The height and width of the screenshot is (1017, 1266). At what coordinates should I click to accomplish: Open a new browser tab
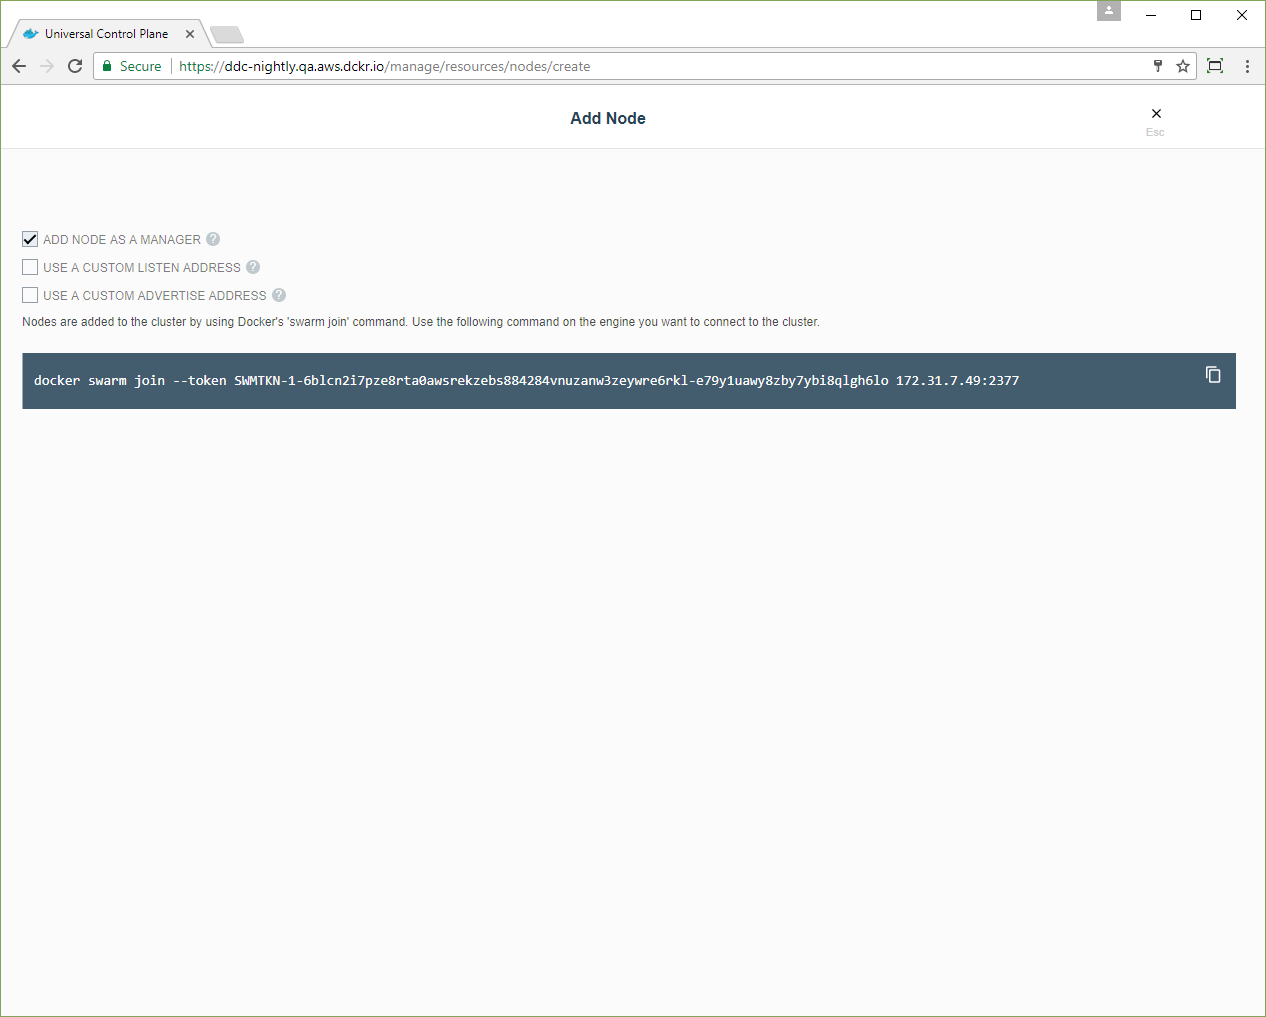[x=227, y=35]
